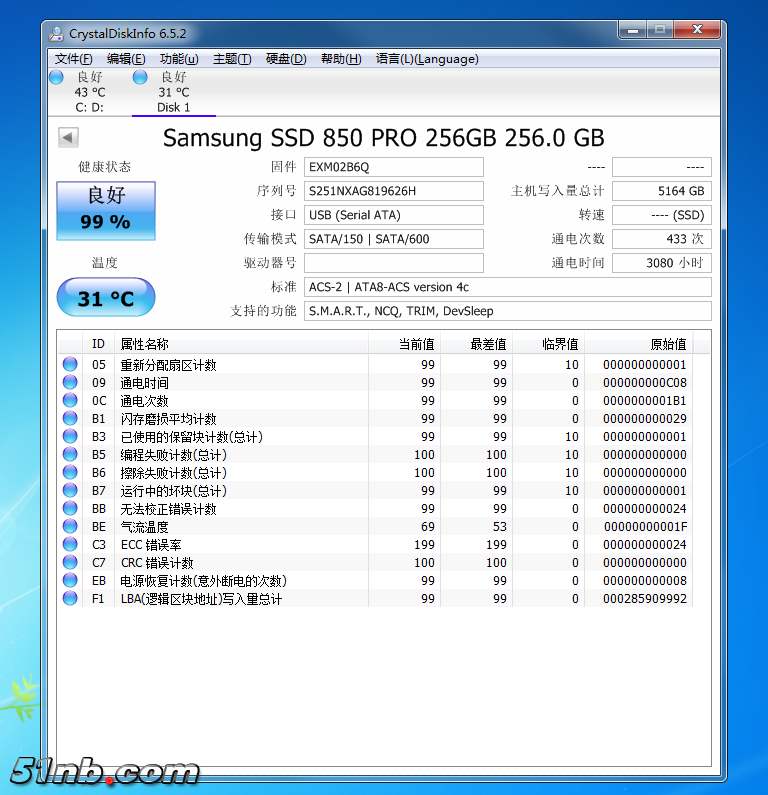Click status icon for row F1
The width and height of the screenshot is (768, 795).
70,598
